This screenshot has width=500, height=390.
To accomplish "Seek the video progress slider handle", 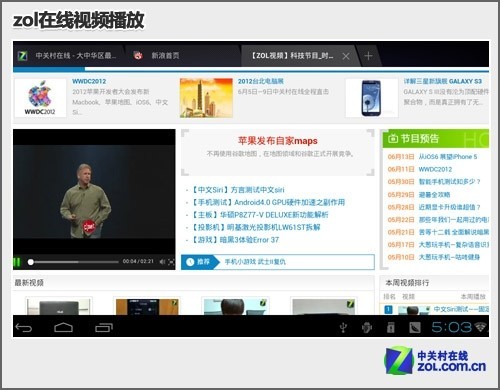I will coord(31,262).
